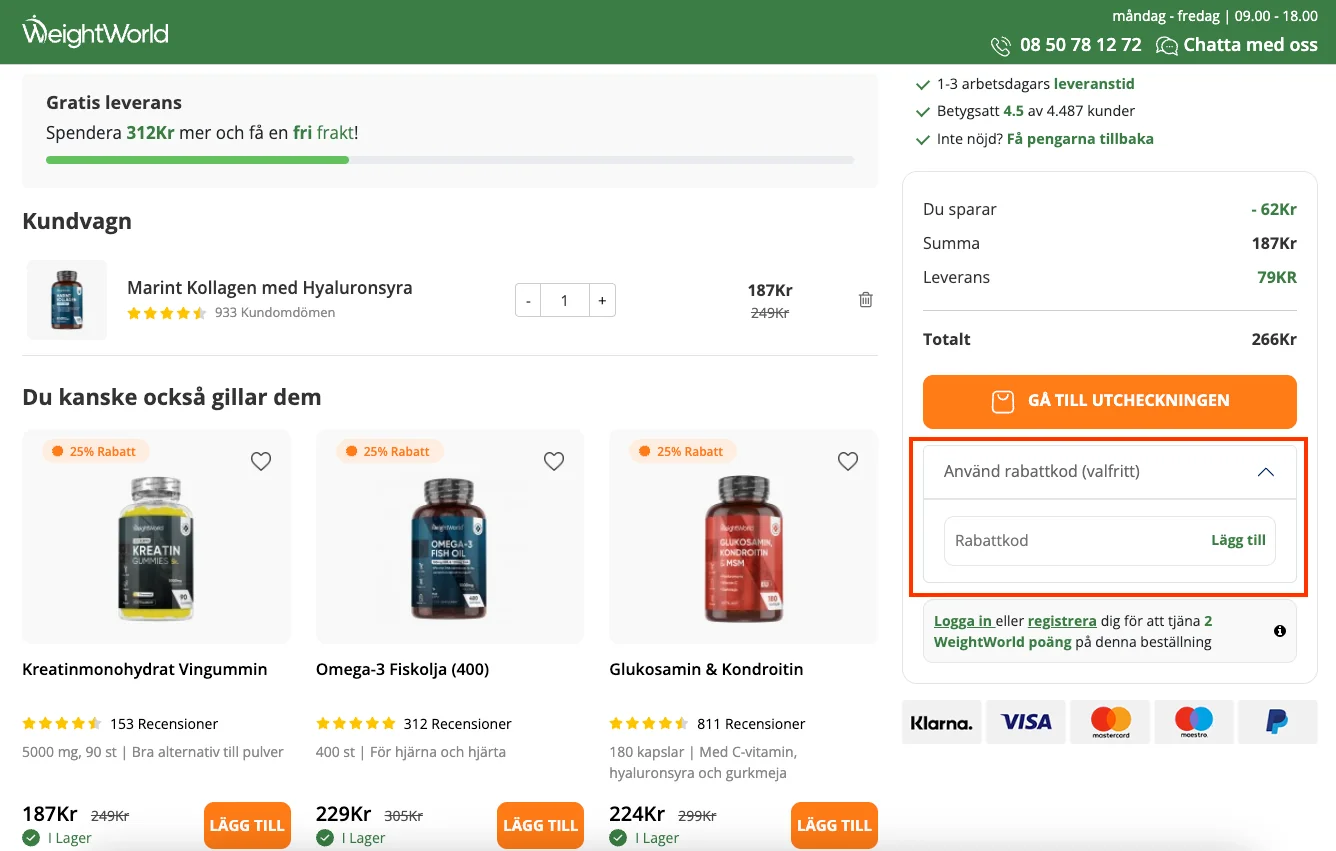Favorite Kreatinmonohydrat Vingummin with the heart icon
The image size is (1336, 851).
(x=261, y=461)
